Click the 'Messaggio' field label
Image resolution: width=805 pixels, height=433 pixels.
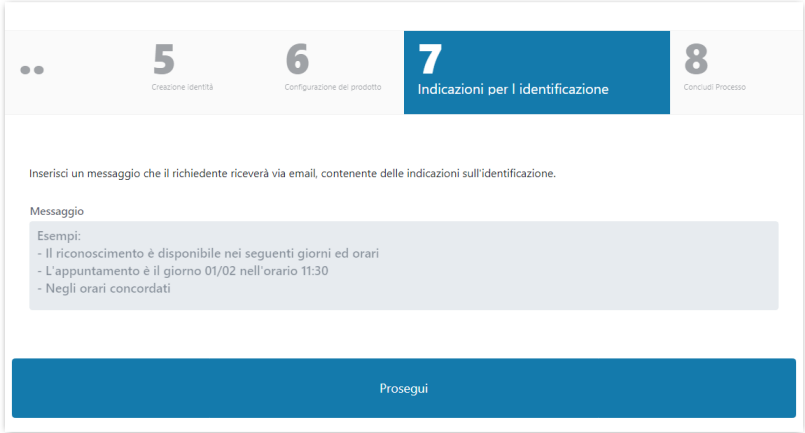(57, 211)
